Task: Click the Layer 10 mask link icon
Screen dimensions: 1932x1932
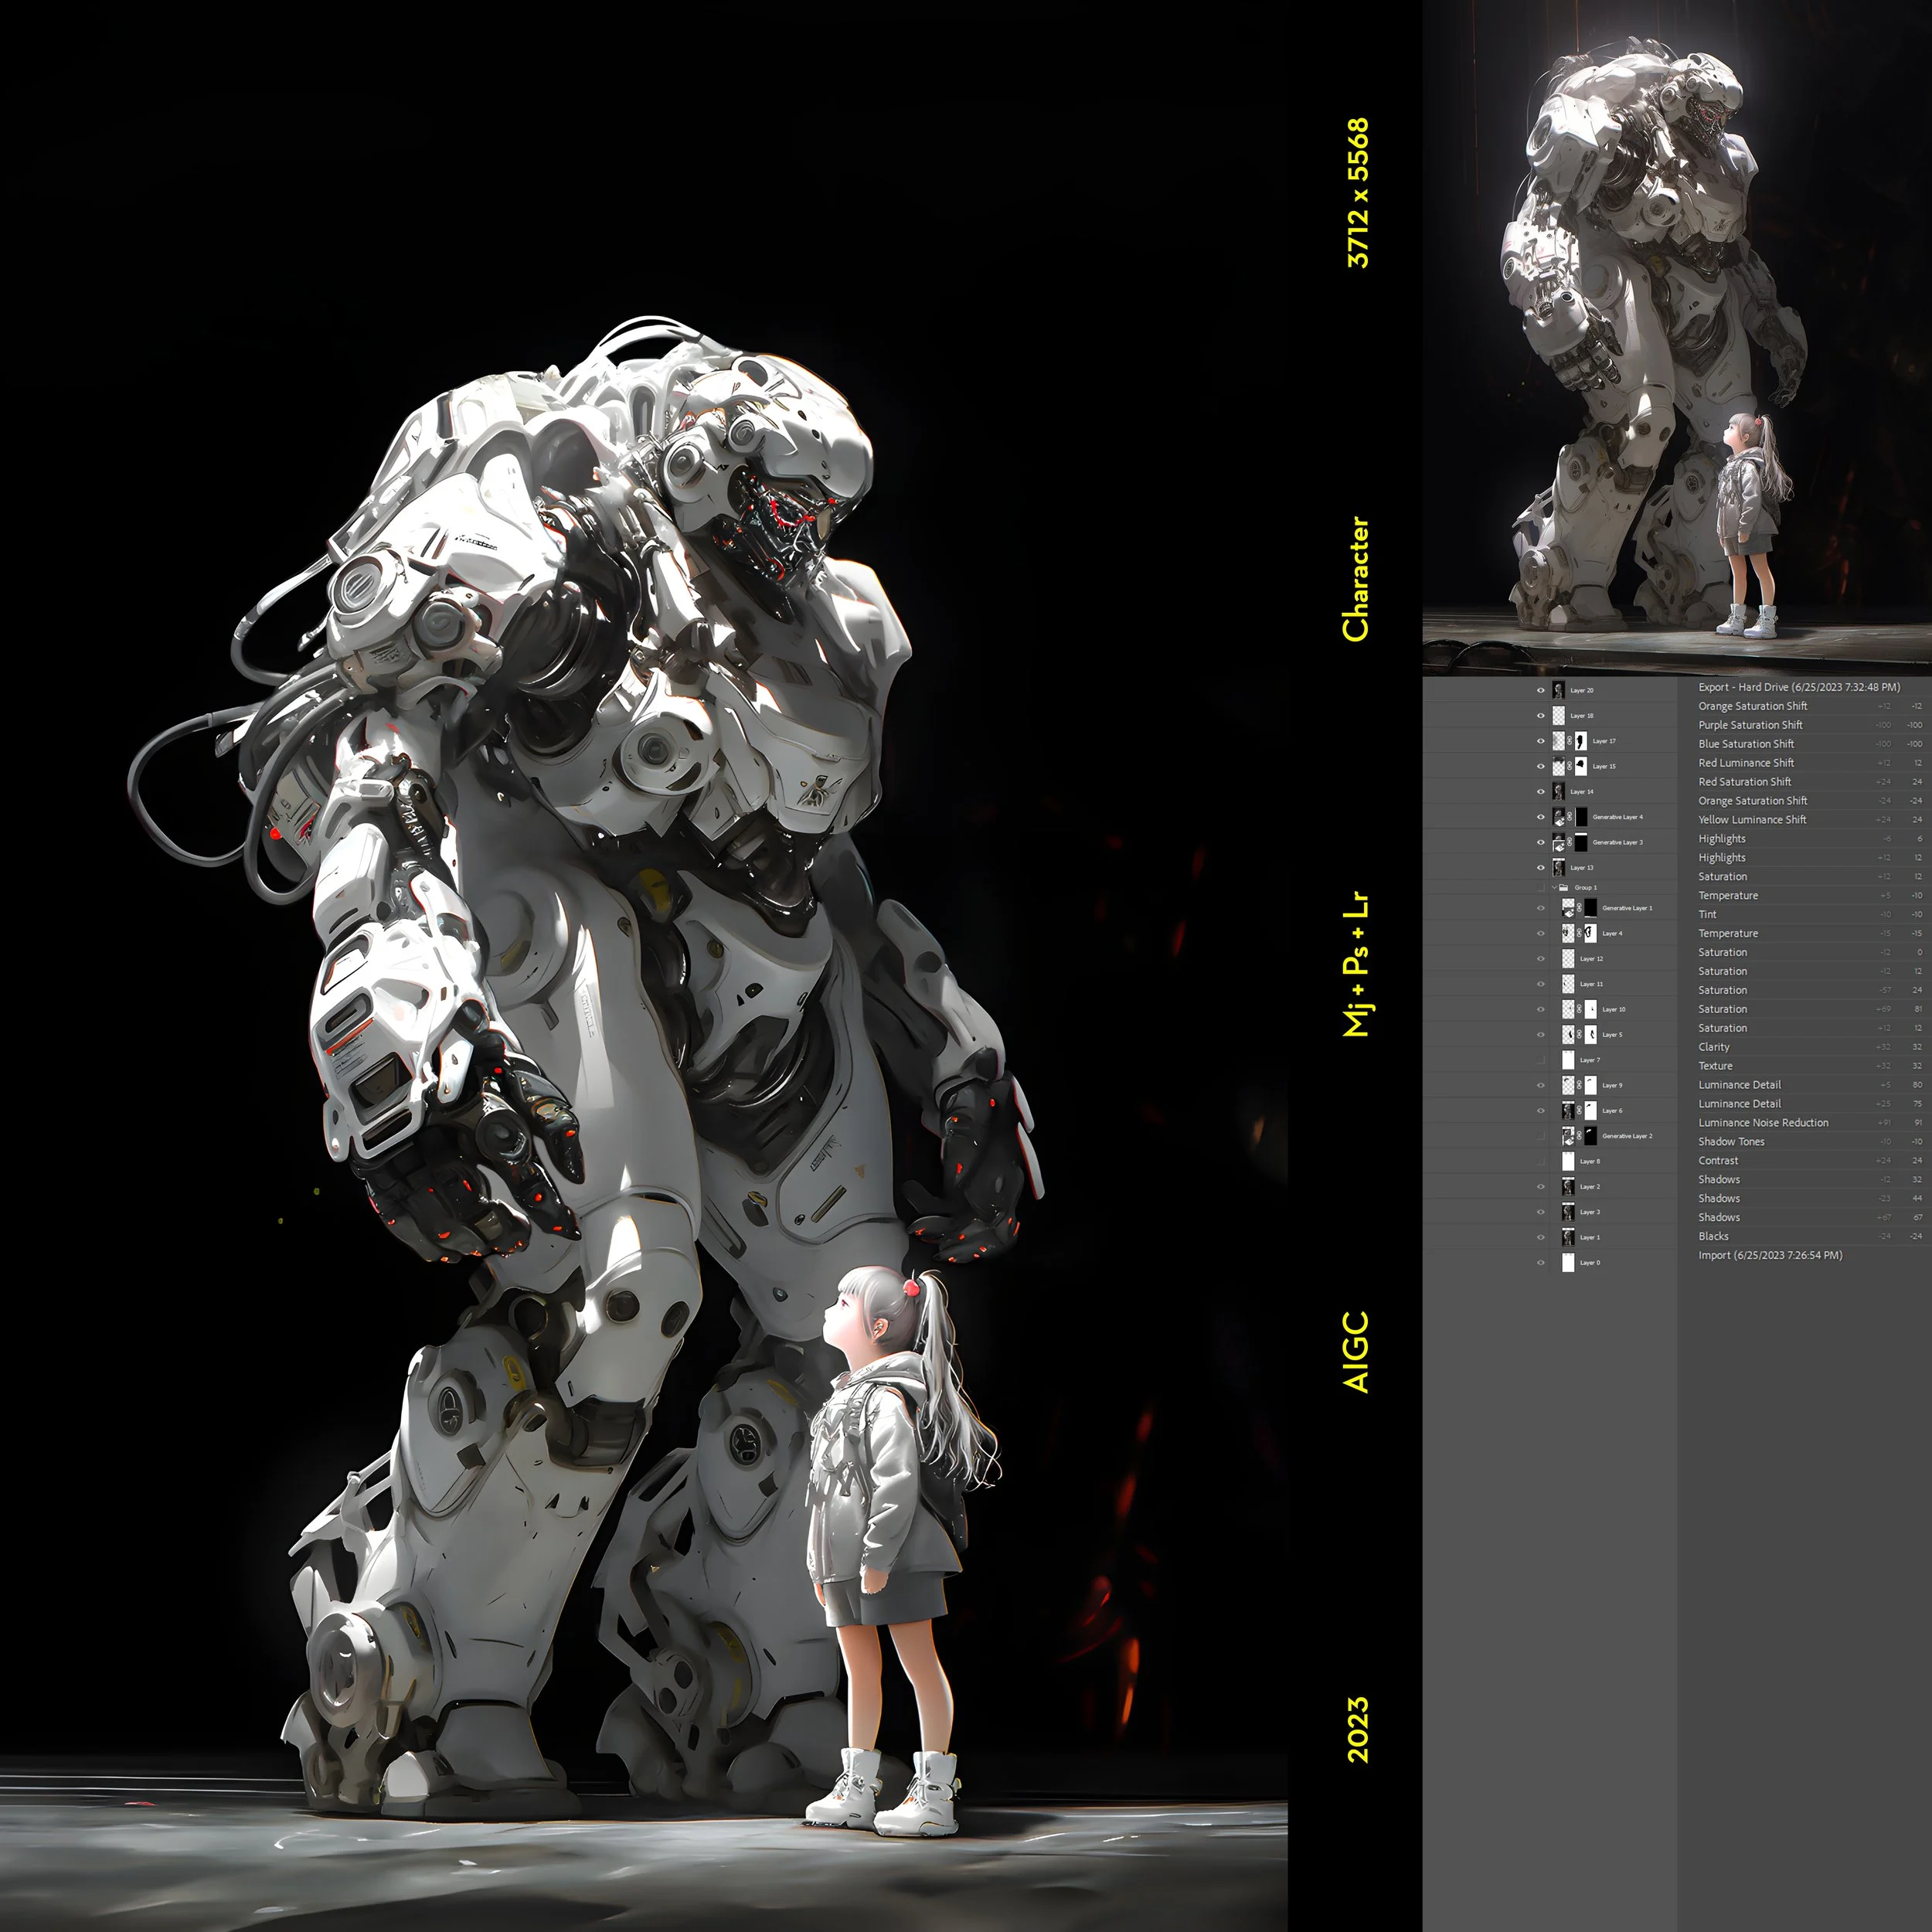Action: [x=1580, y=1009]
